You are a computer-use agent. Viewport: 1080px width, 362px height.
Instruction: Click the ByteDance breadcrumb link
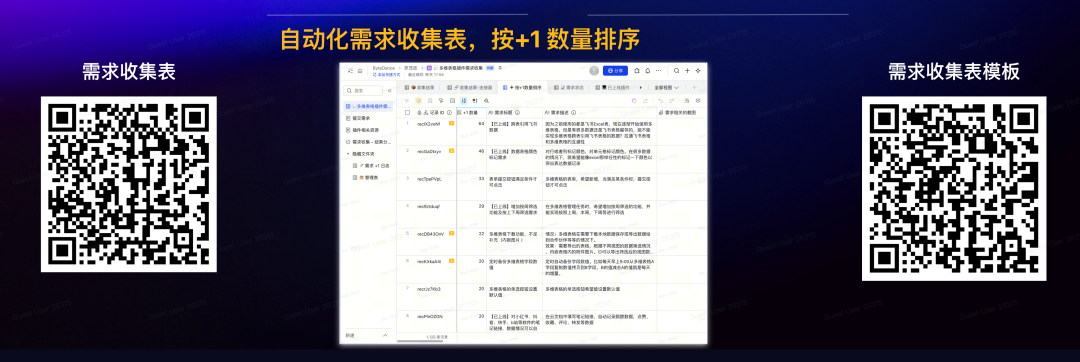(x=384, y=68)
